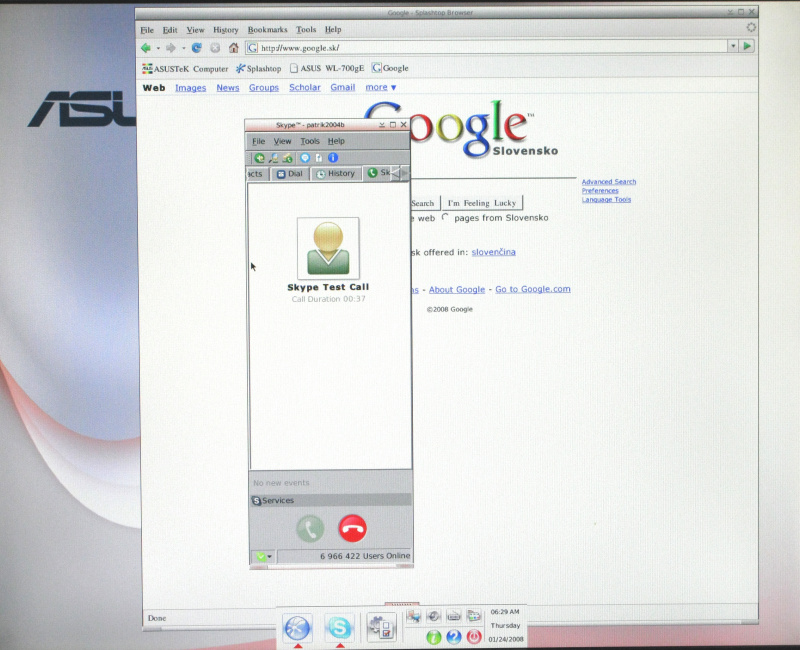
Task: Click the 'Go to Google.com' link
Action: coord(533,289)
